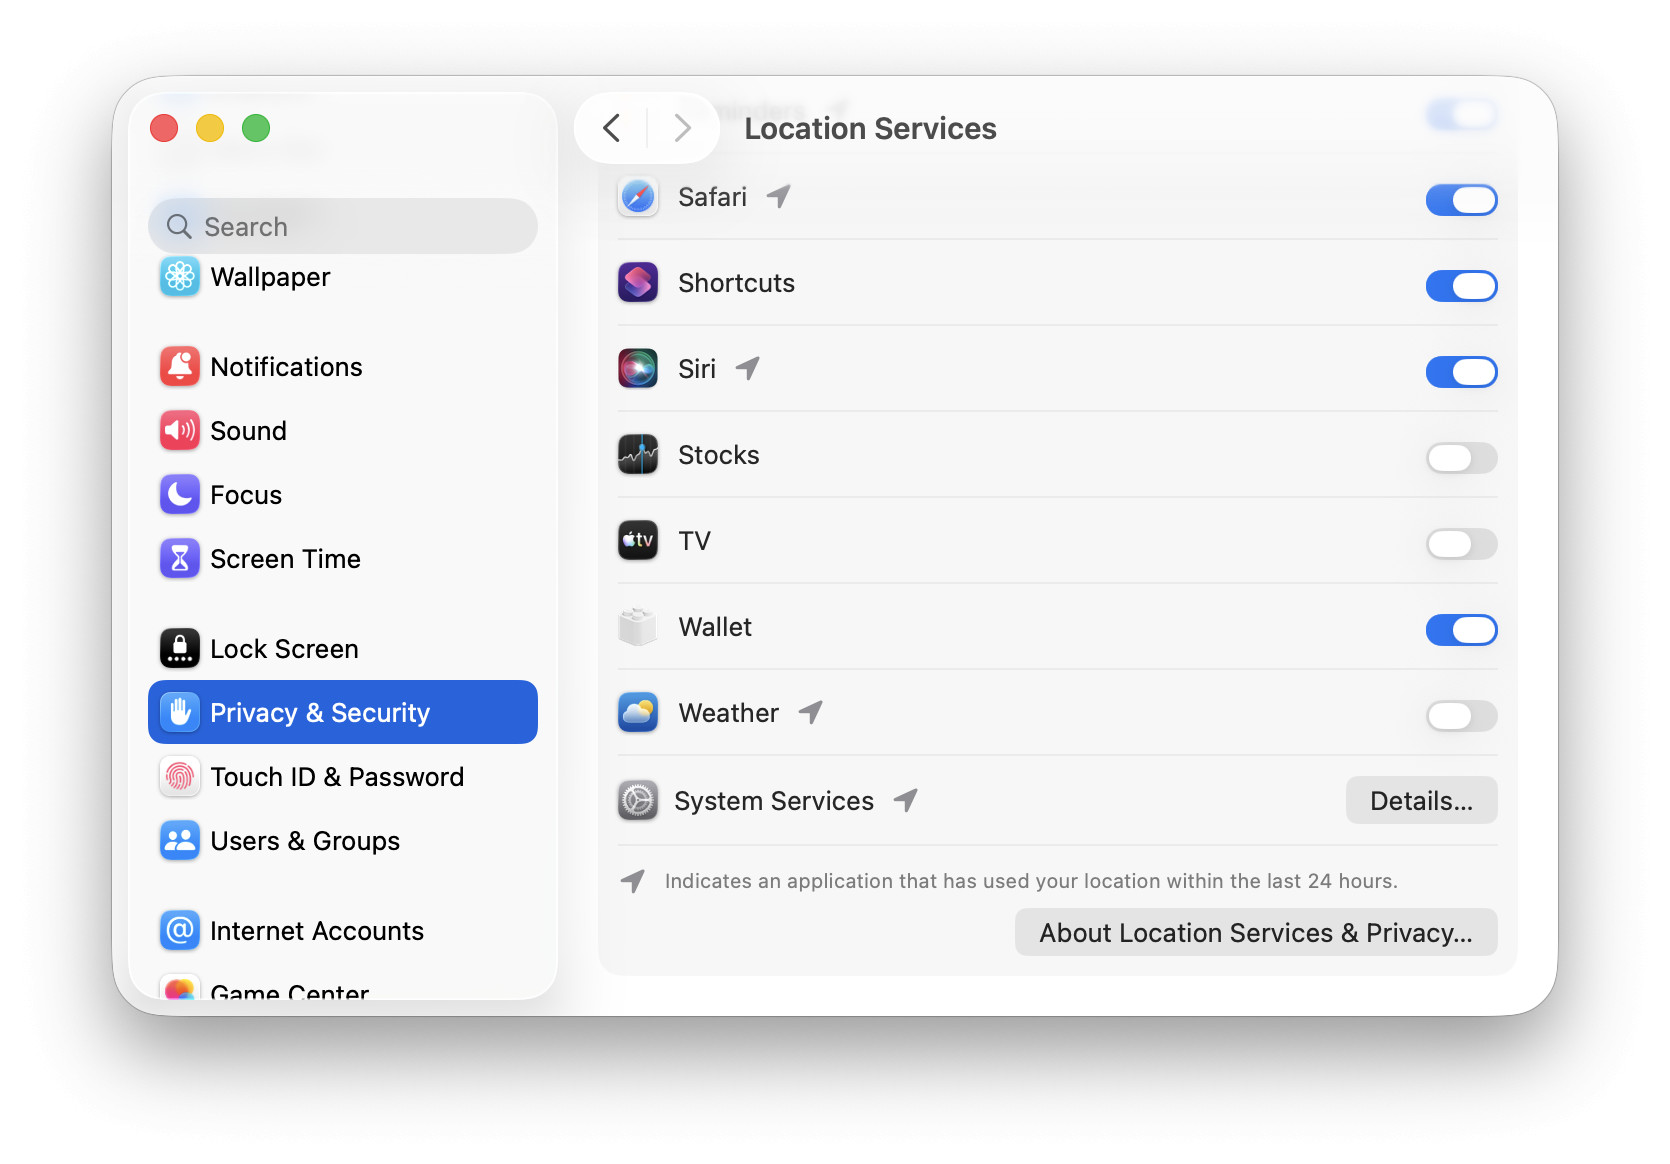Click the Stocks label text
The width and height of the screenshot is (1670, 1164).
click(719, 455)
